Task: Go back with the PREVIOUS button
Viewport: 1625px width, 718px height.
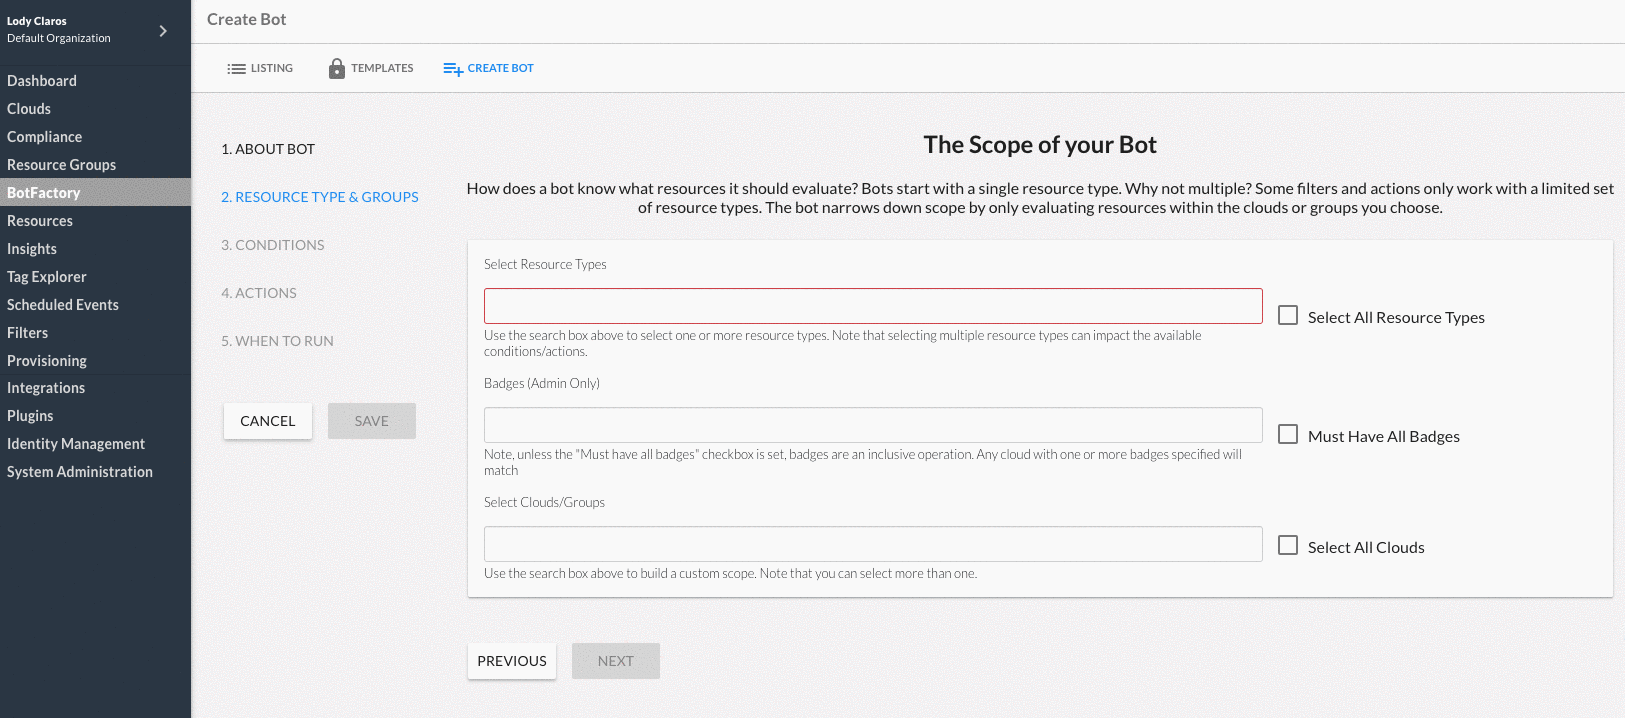Action: [512, 661]
